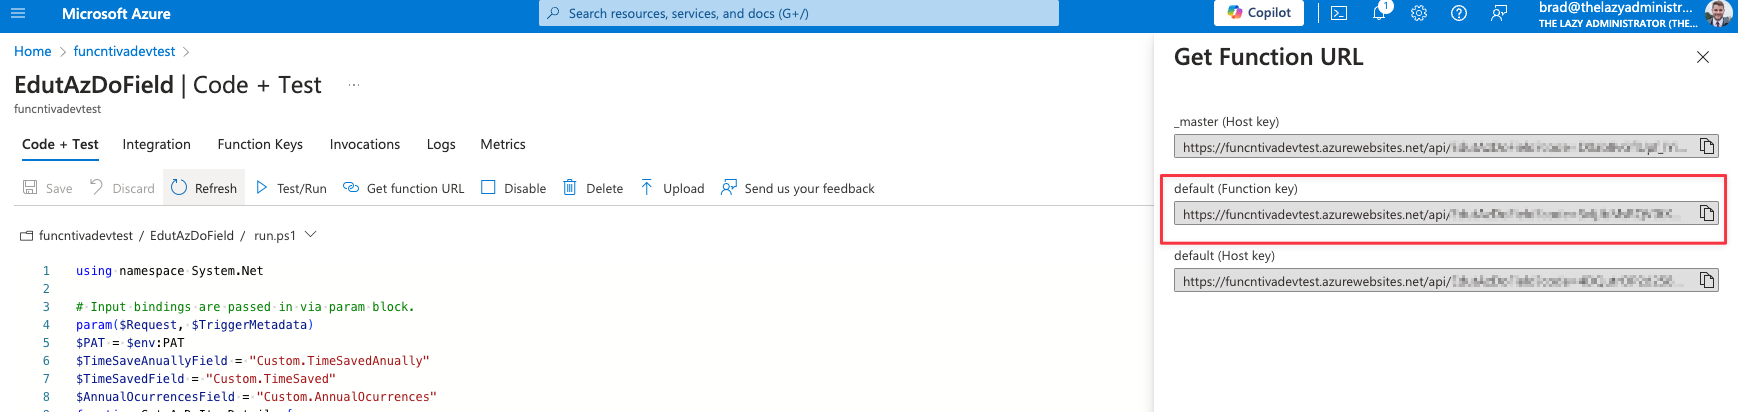Screen dimensions: 1738x412
Task: Click the 'Input bindings' comment line
Action: point(245,307)
